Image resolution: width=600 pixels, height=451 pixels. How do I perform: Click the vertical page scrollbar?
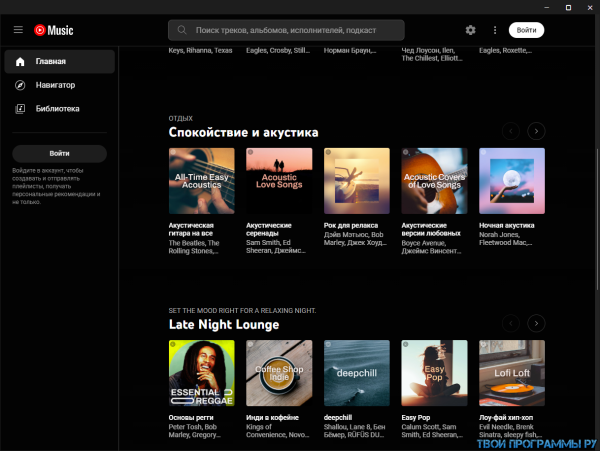click(597, 219)
